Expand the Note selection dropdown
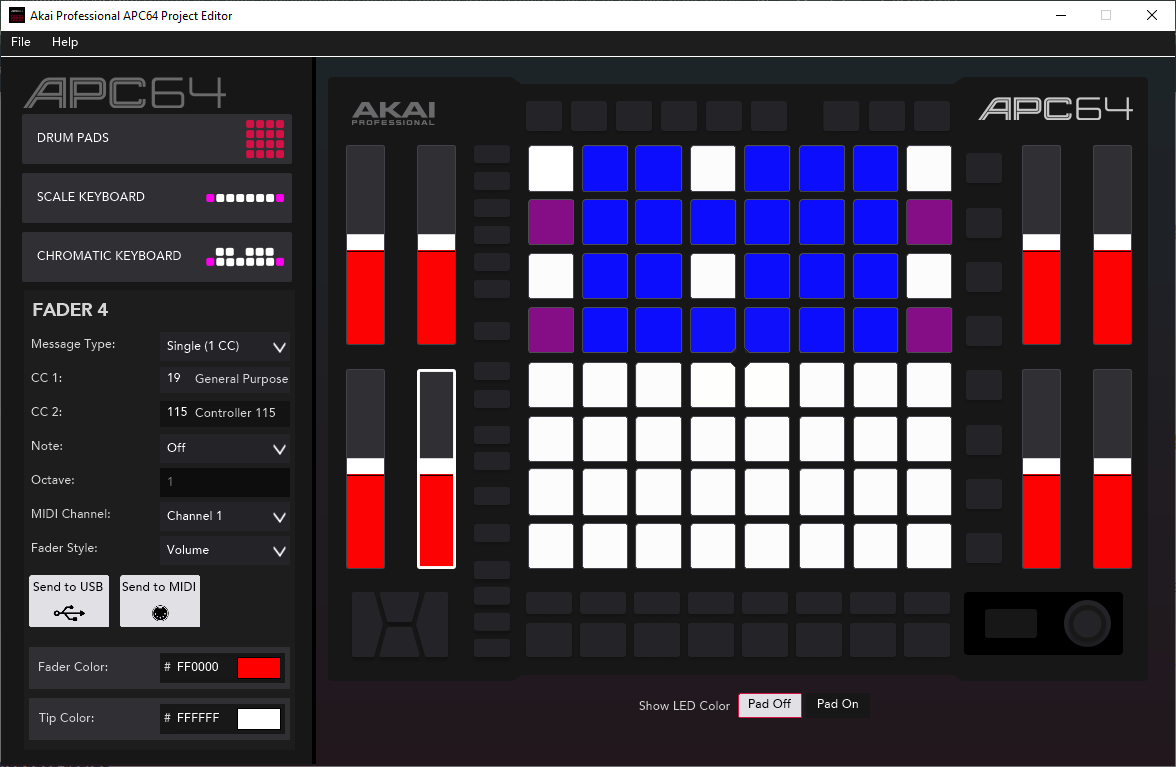Viewport: 1176px width, 767px height. (x=224, y=447)
